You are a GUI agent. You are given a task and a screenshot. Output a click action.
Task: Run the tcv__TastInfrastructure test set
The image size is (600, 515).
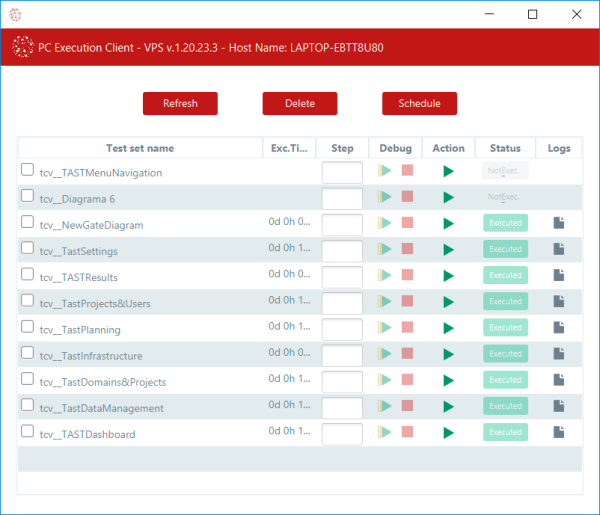tap(448, 354)
